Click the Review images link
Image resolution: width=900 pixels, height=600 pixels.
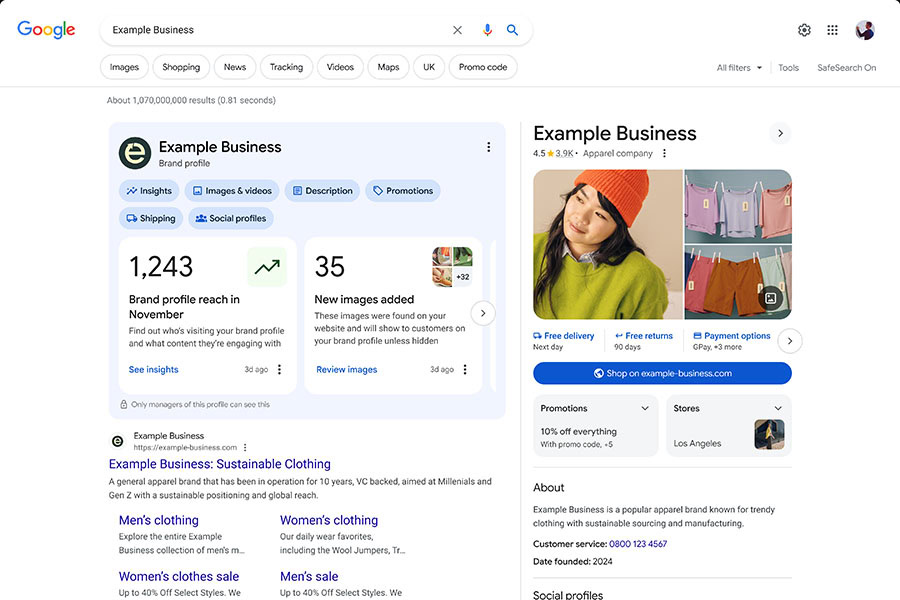346,370
